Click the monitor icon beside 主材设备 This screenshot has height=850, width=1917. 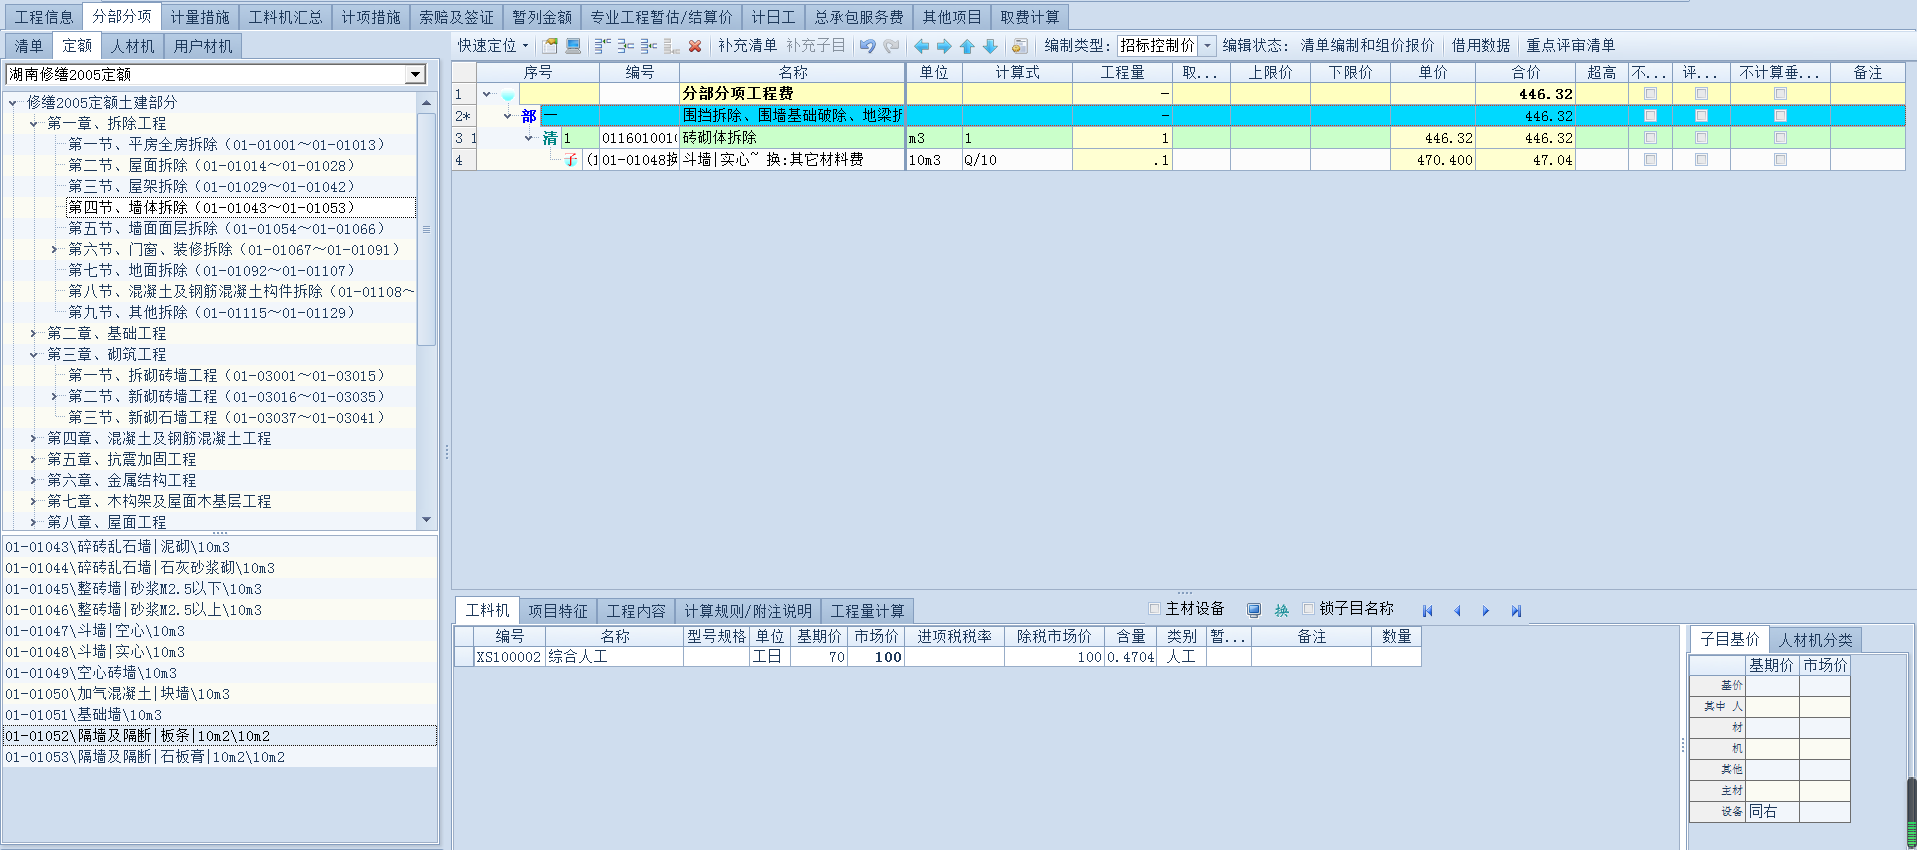1254,610
